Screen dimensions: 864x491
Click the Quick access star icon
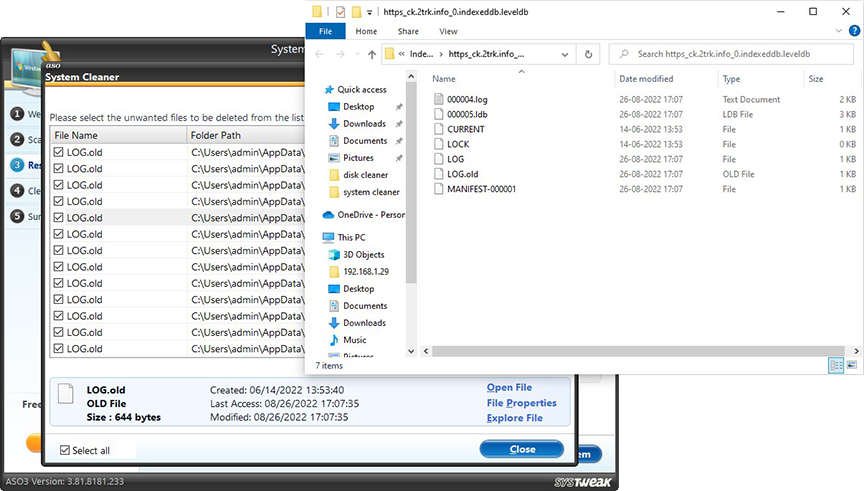(330, 89)
